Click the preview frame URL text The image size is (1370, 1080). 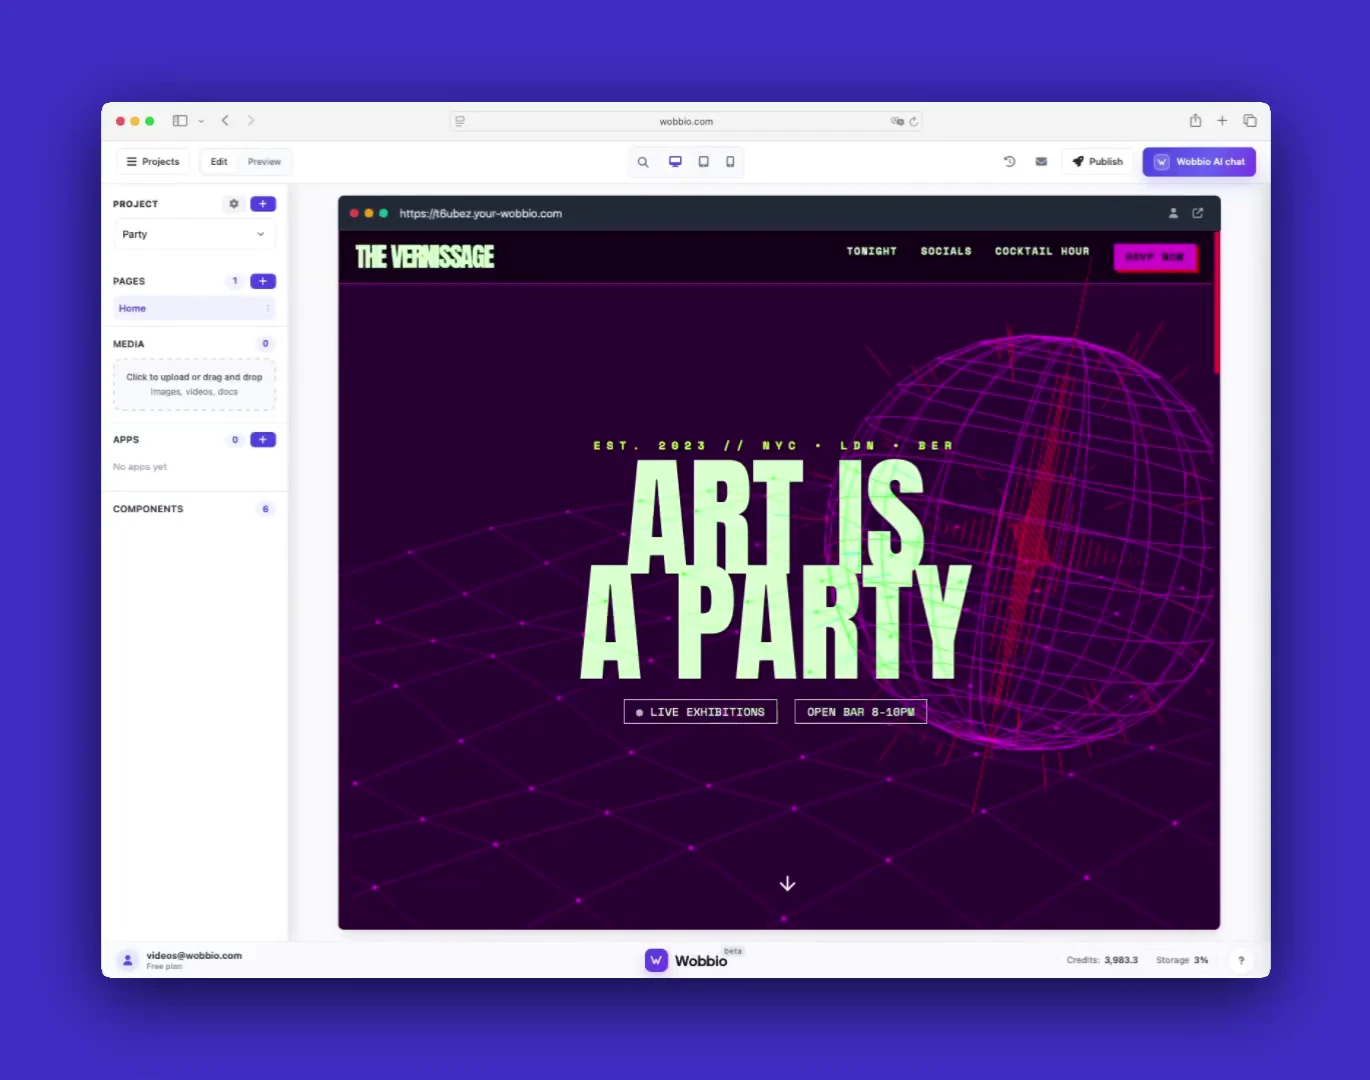(x=480, y=213)
